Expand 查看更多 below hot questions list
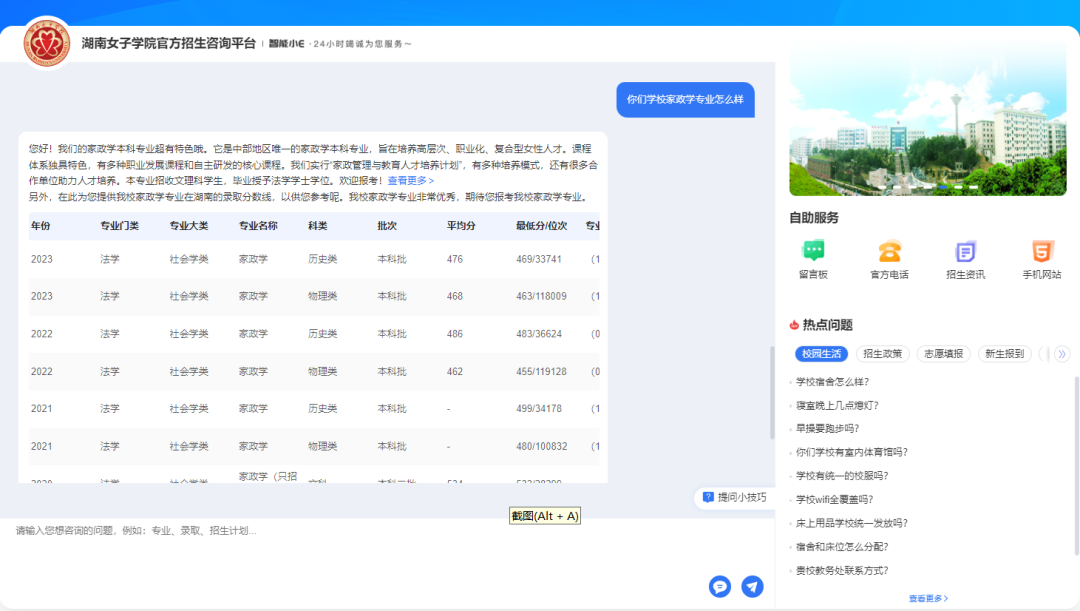1080x611 pixels. coord(928,598)
